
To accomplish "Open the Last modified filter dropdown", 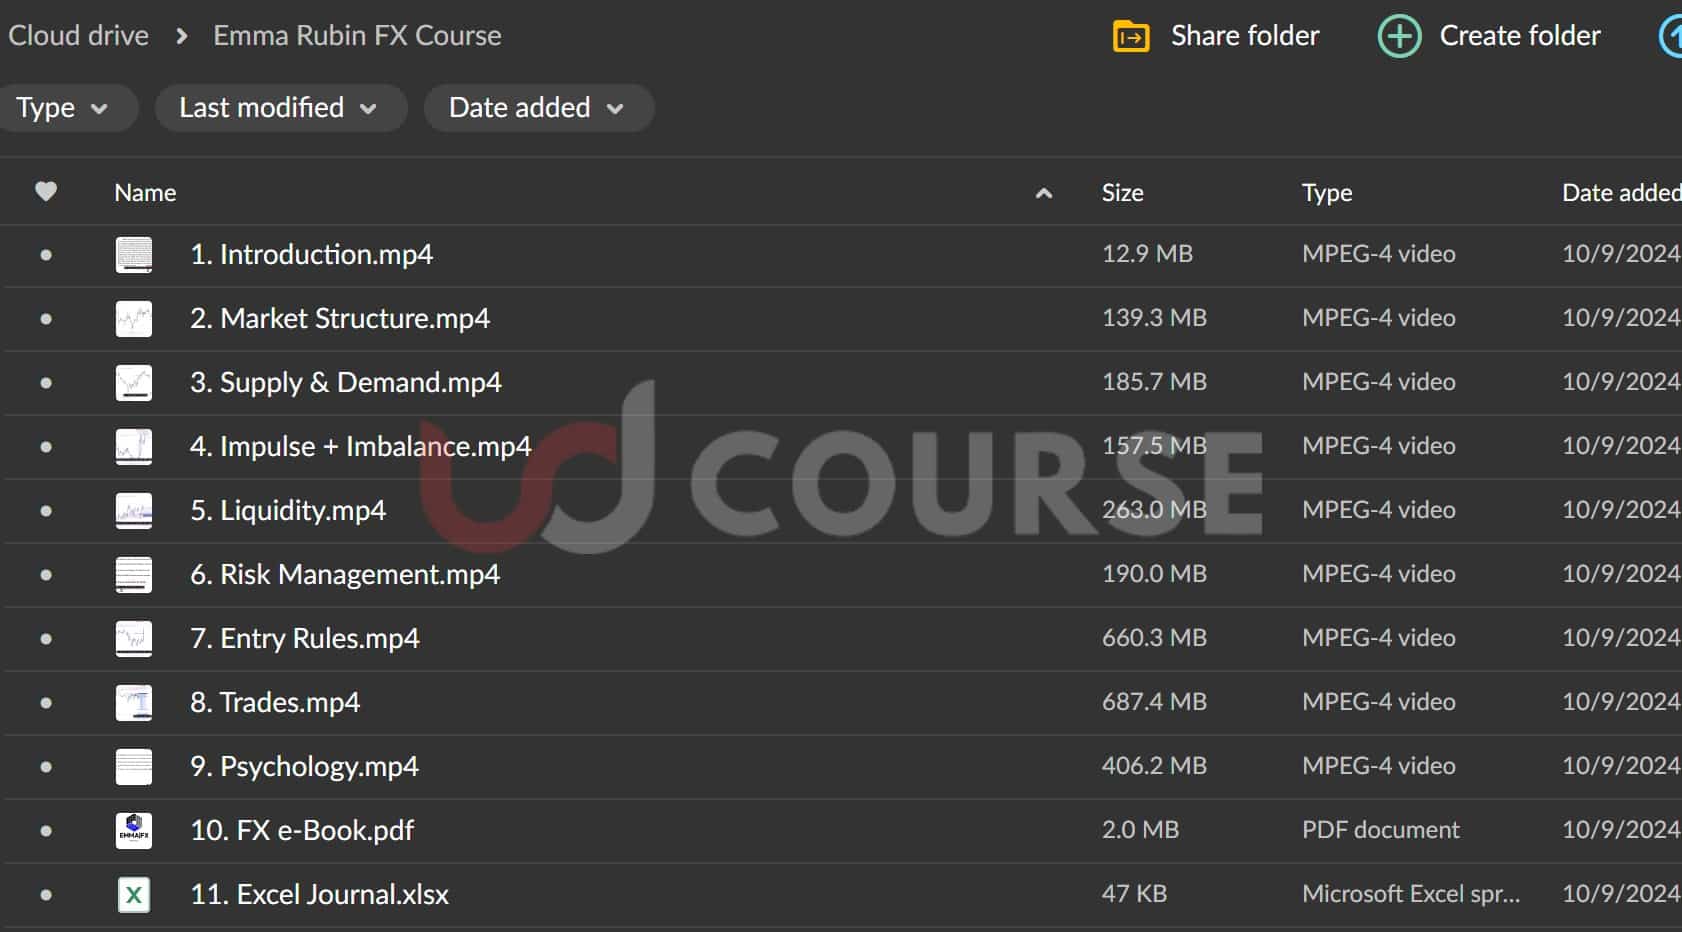I will pyautogui.click(x=279, y=108).
